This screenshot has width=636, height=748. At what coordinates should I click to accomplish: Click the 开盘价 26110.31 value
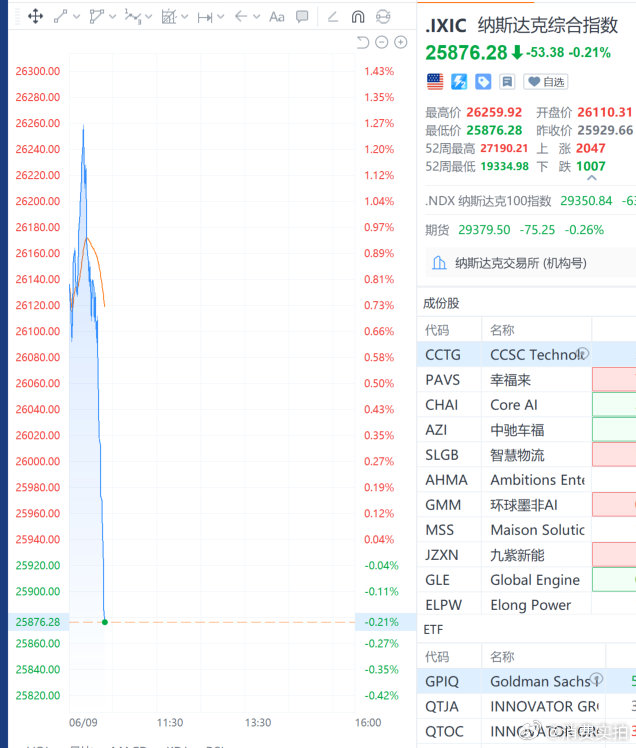(x=605, y=112)
